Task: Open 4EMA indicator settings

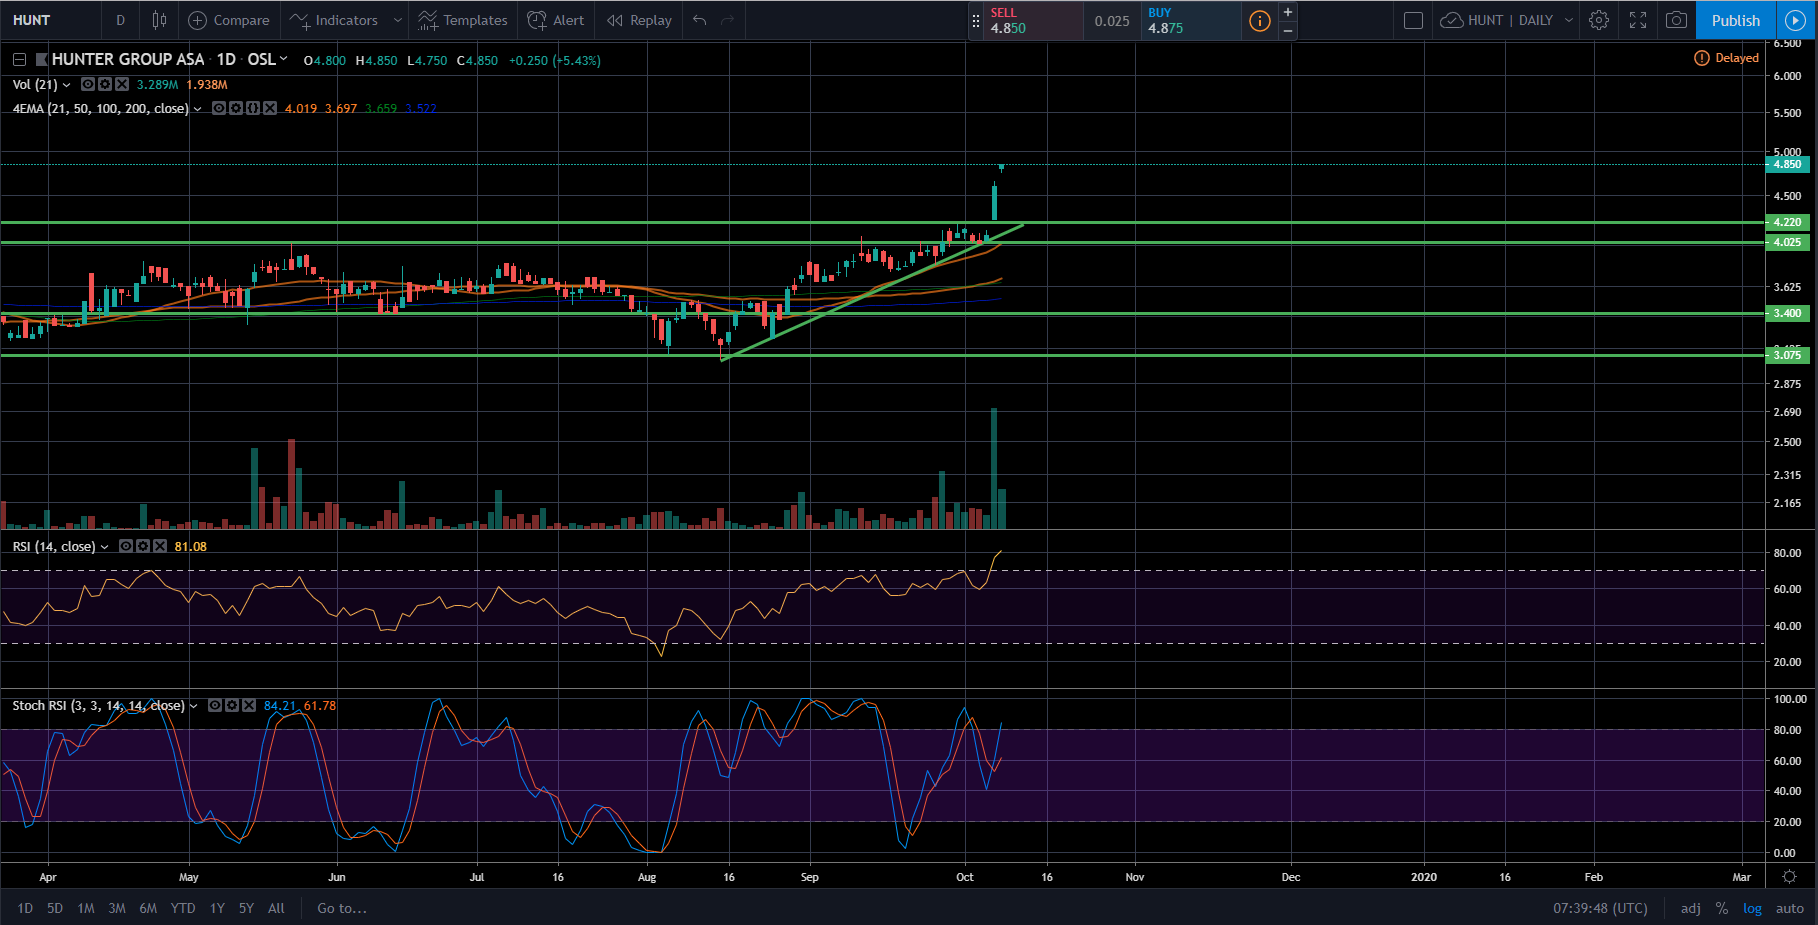Action: [236, 109]
